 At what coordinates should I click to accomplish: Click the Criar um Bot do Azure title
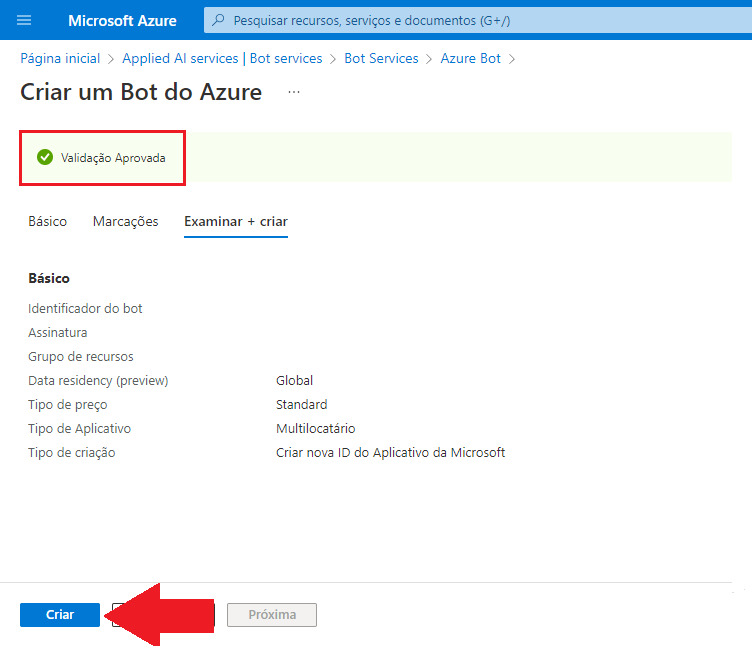[141, 92]
